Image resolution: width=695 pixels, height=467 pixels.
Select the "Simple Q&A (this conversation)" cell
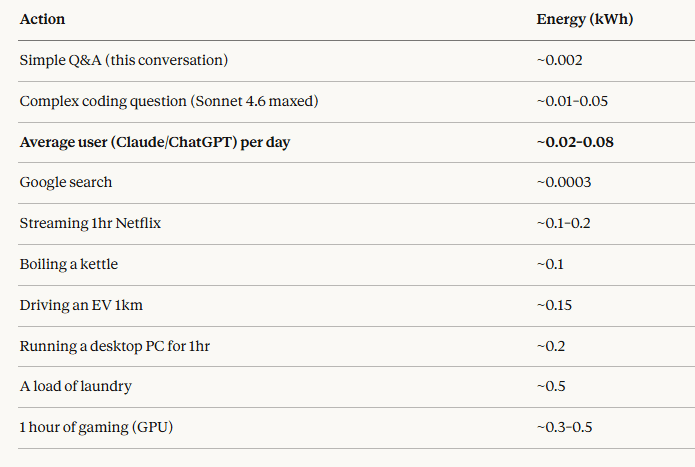(x=124, y=60)
